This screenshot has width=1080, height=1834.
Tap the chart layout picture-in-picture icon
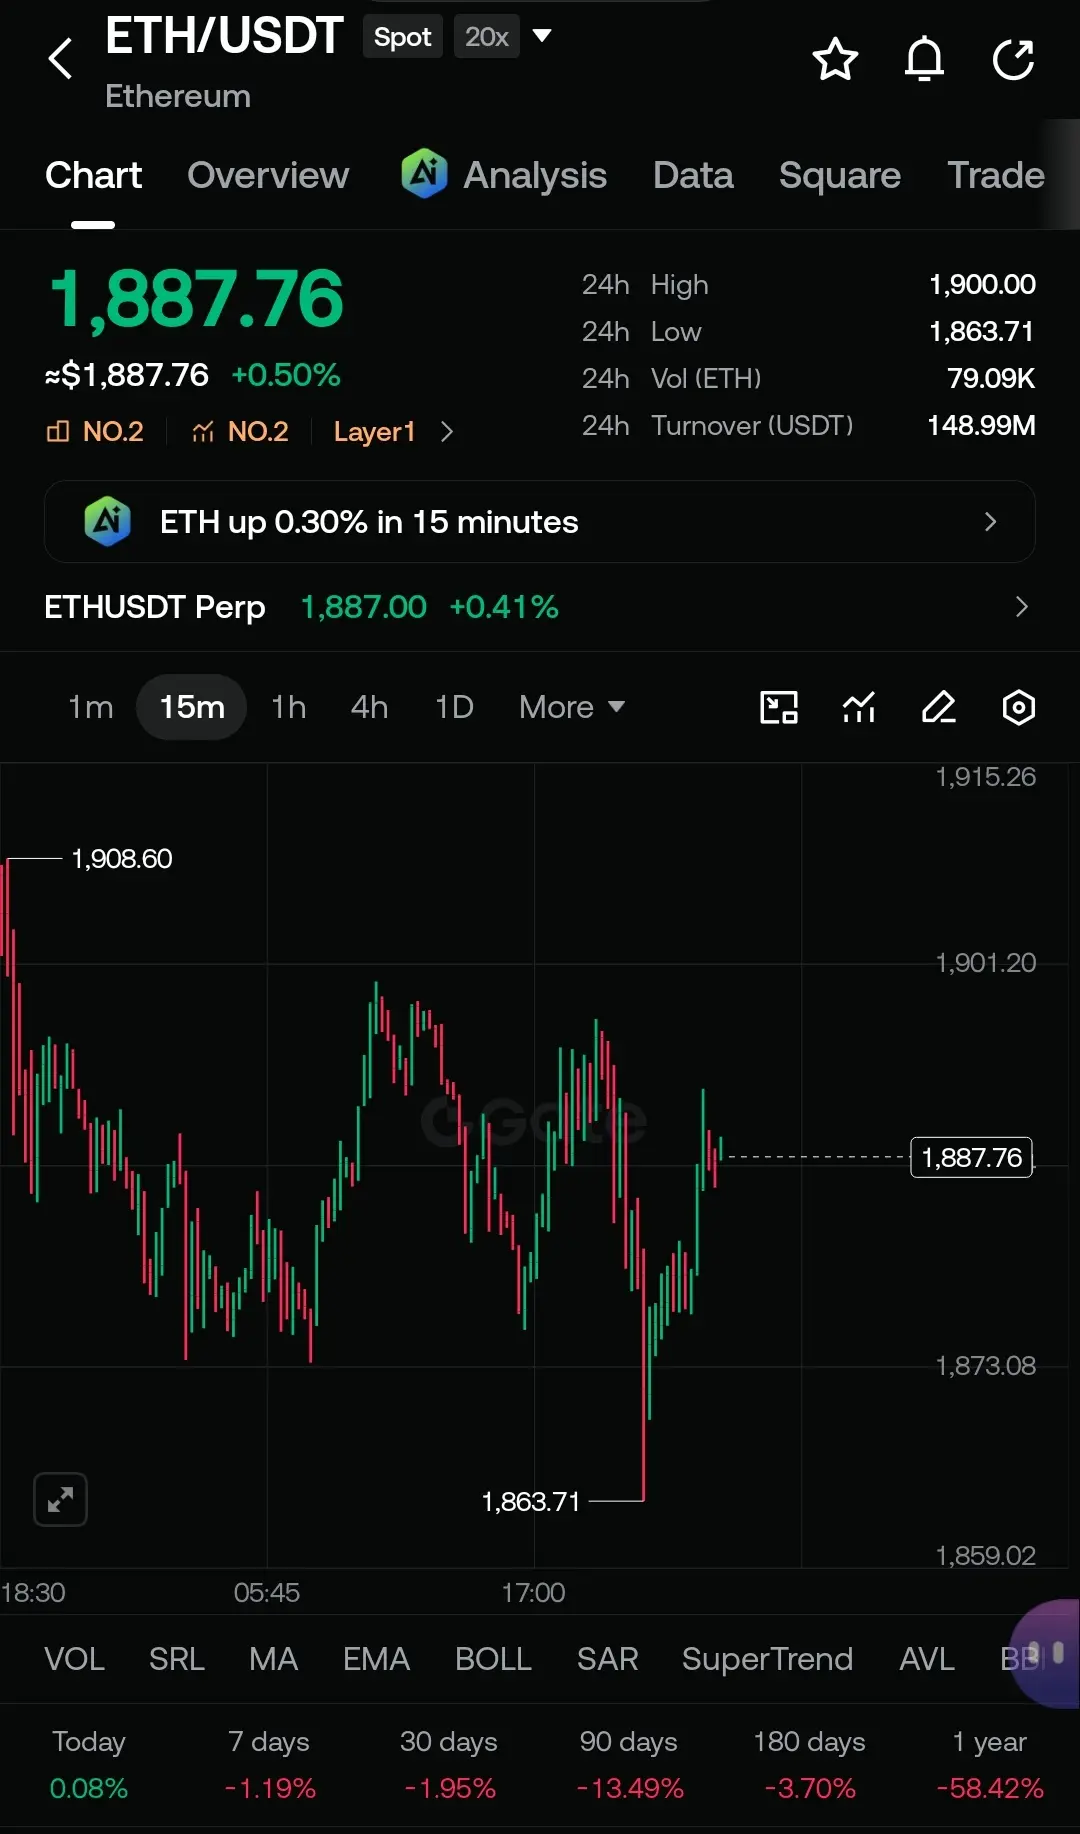(779, 707)
